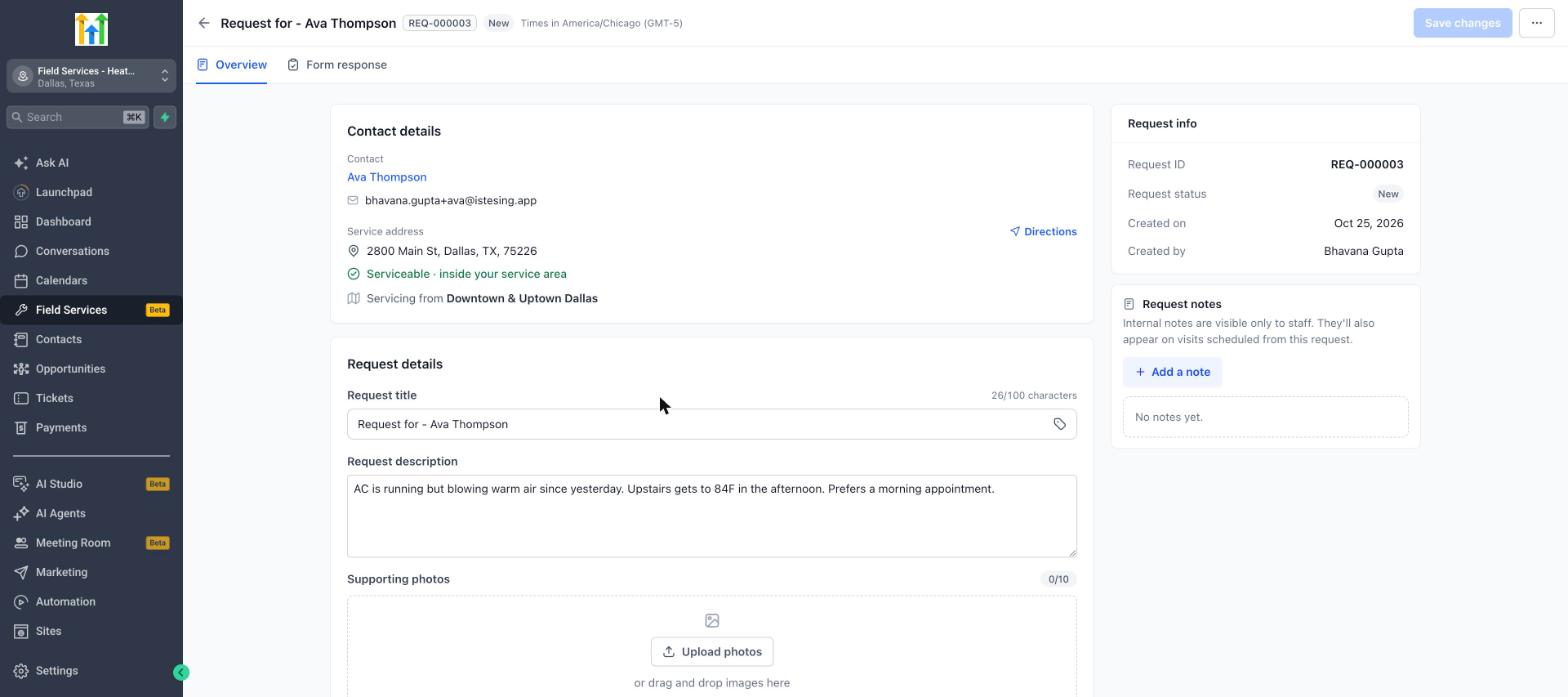Open Meeting Room in the sidebar
Screen dimensions: 1568x697
tap(91, 543)
